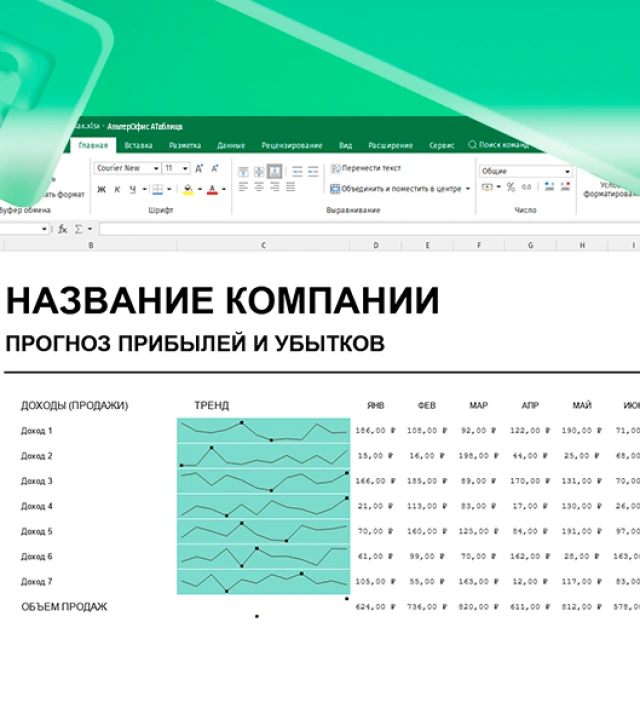Open the Сервис tab
The image size is (640, 720).
tap(442, 145)
